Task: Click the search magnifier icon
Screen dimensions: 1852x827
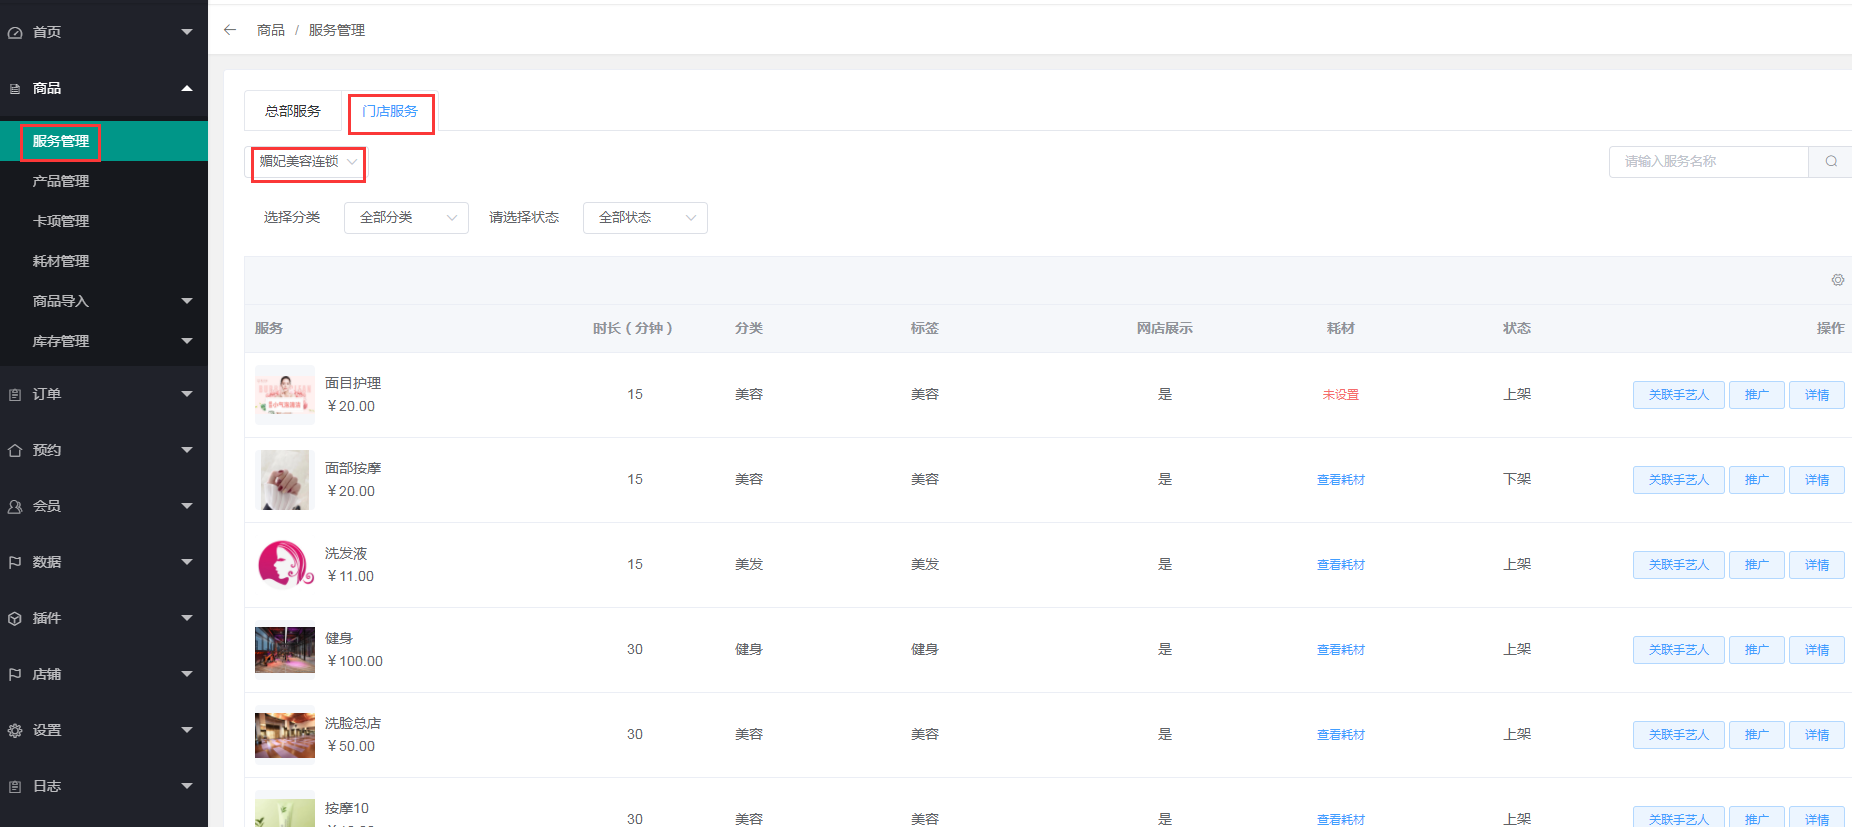Action: pyautogui.click(x=1830, y=161)
